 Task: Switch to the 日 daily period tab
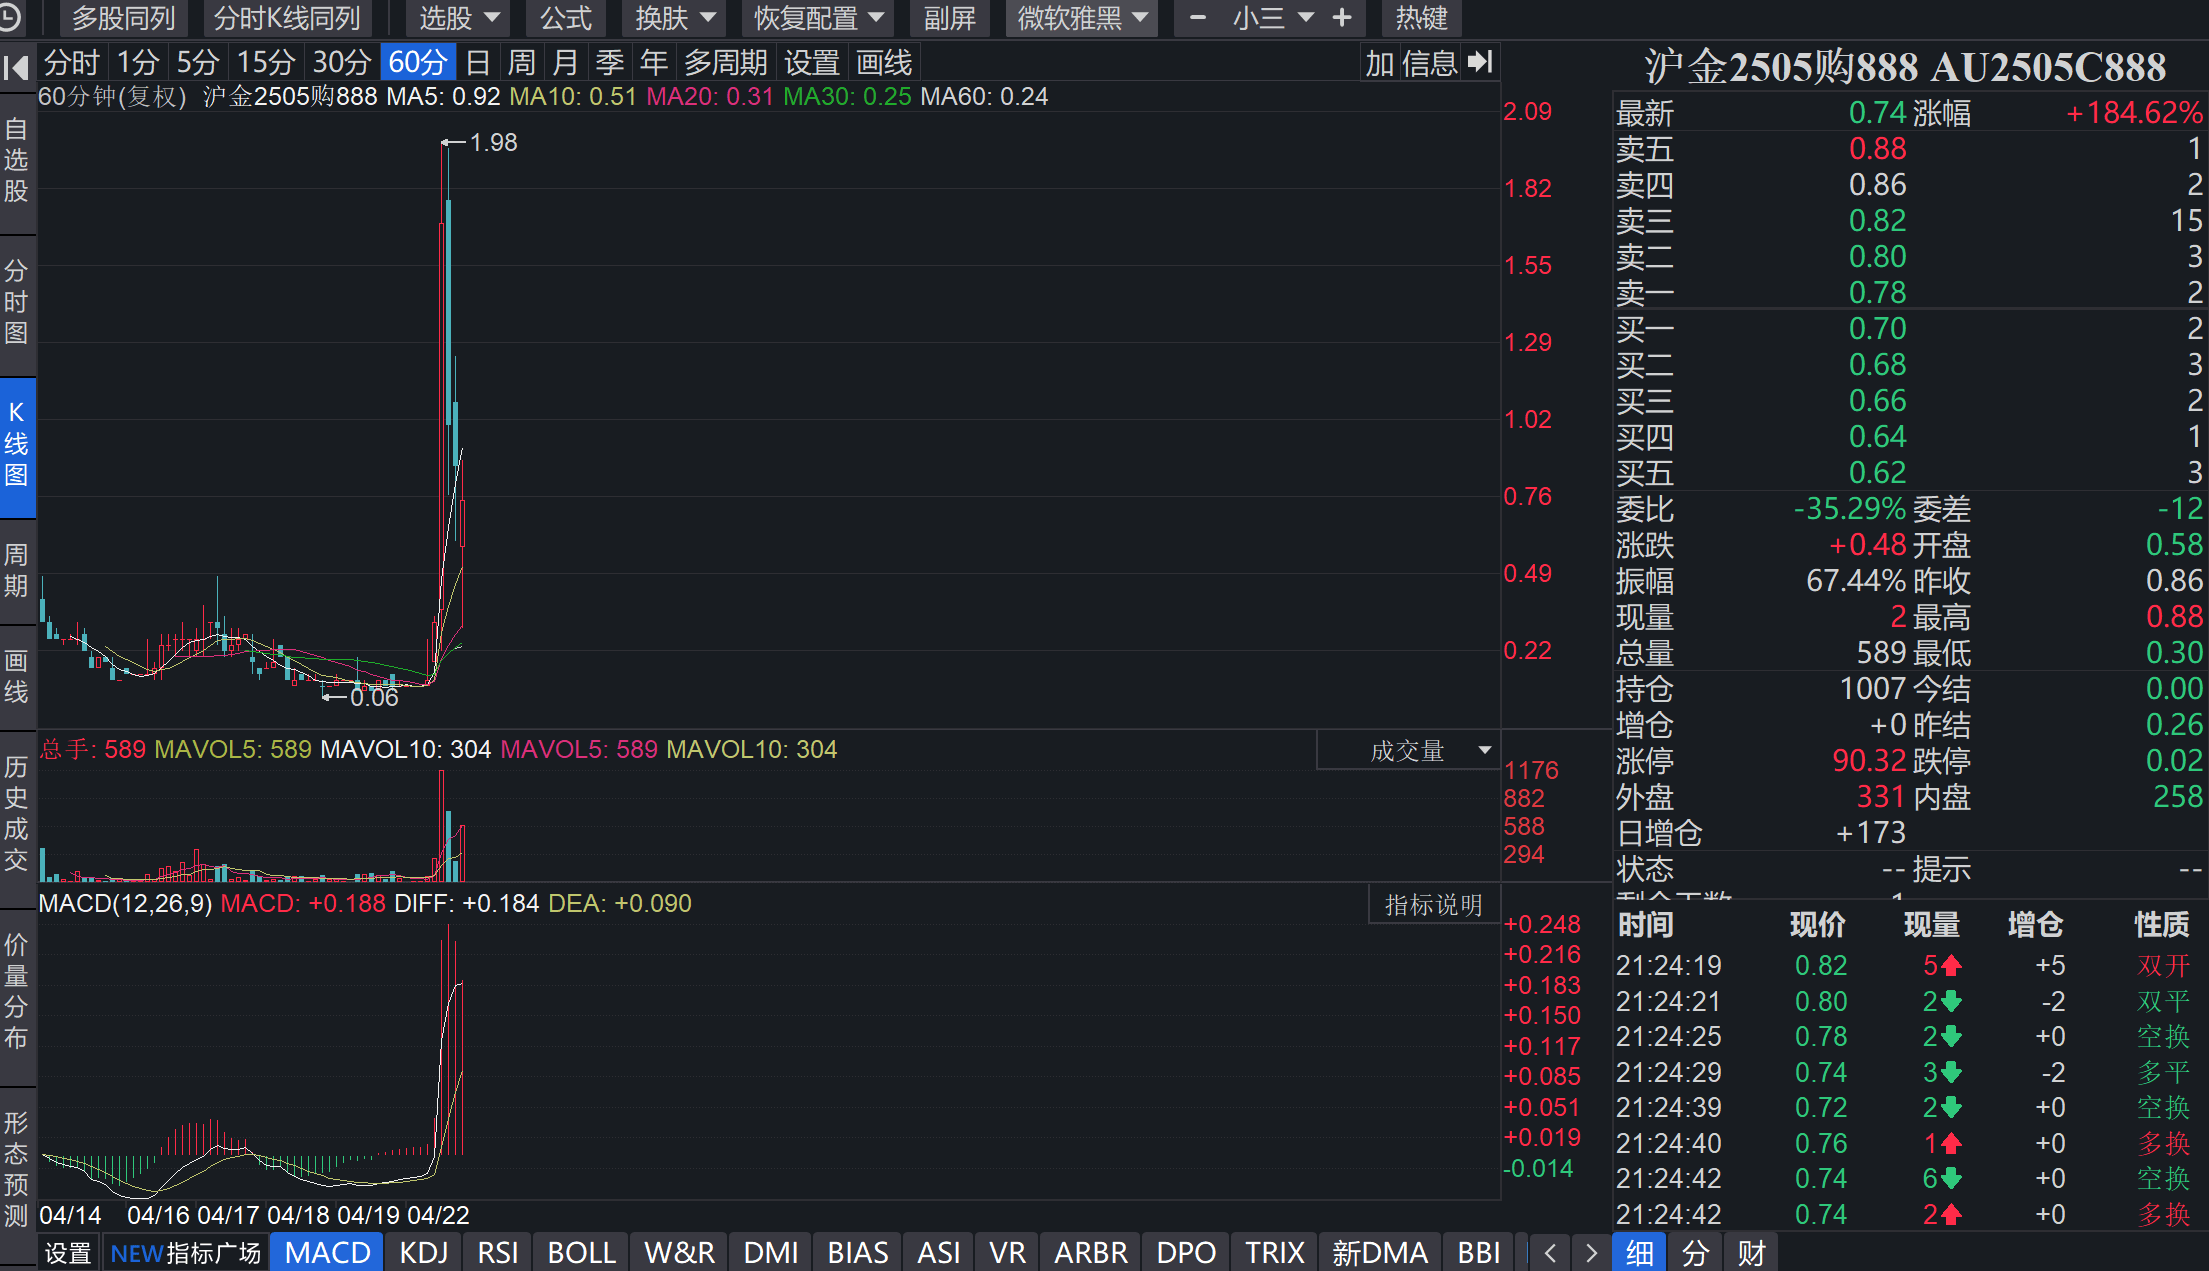[x=478, y=63]
